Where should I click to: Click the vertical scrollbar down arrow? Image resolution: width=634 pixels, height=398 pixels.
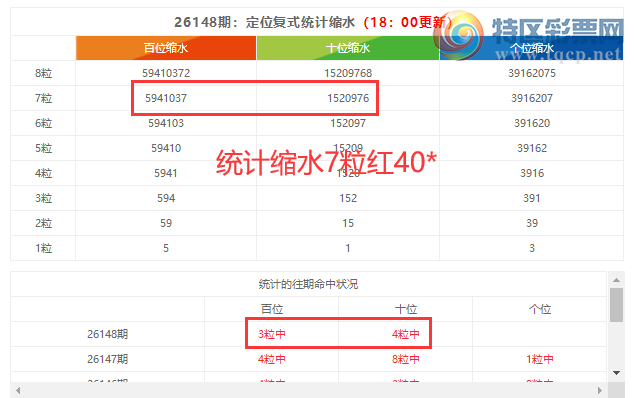click(616, 373)
